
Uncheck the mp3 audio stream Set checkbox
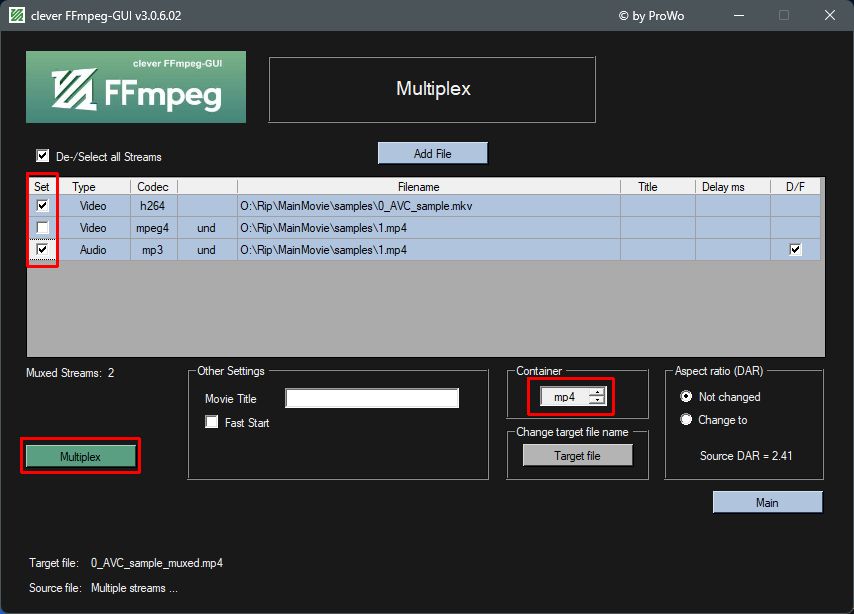42,250
